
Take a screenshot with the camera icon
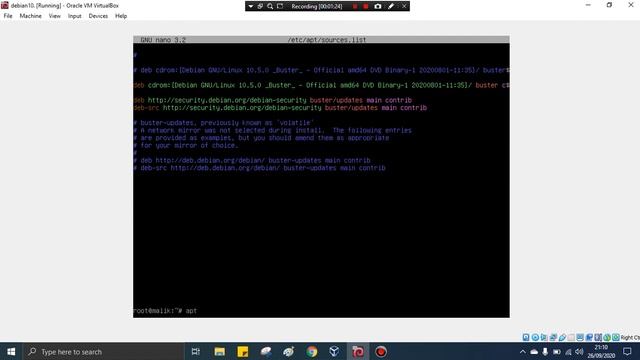pos(378,6)
